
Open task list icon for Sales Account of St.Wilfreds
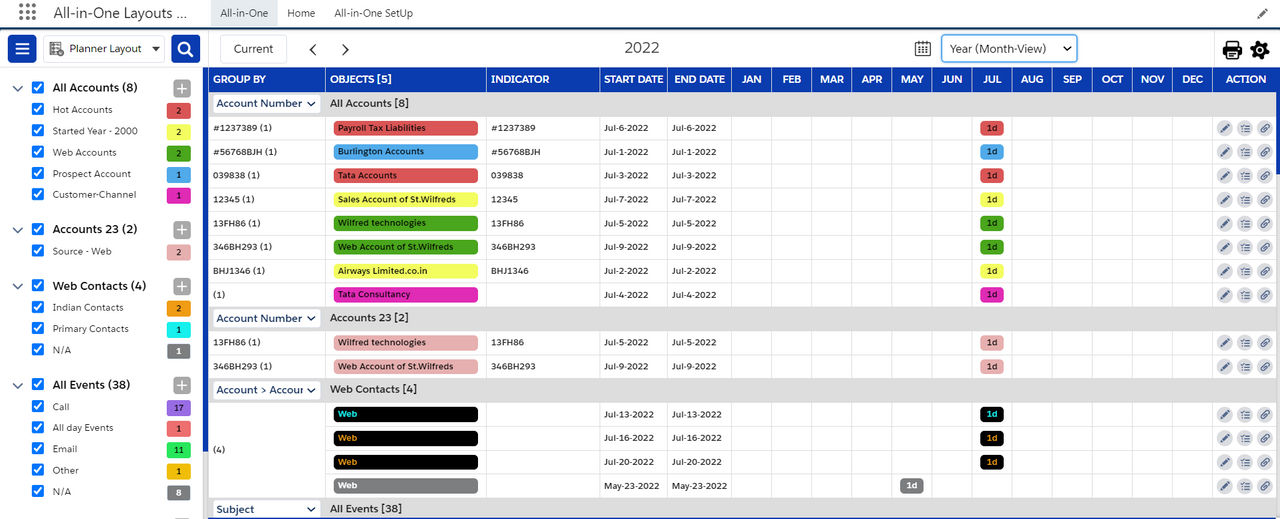tap(1245, 200)
